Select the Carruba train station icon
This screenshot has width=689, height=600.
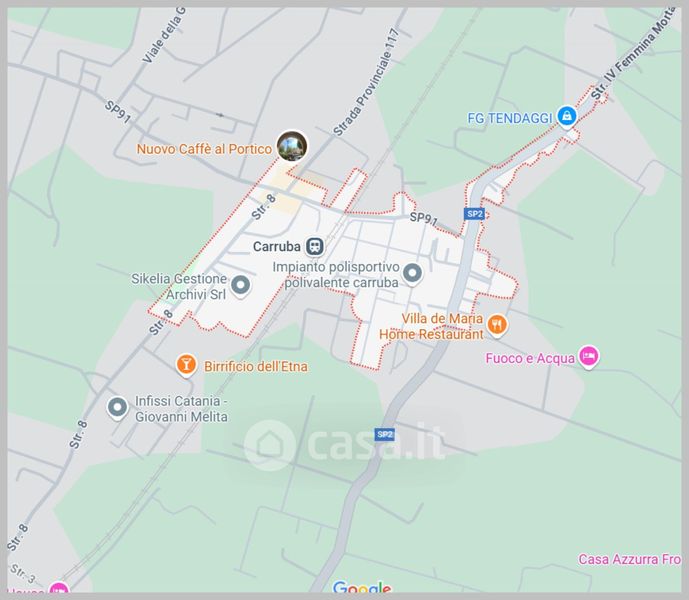pyautogui.click(x=315, y=246)
